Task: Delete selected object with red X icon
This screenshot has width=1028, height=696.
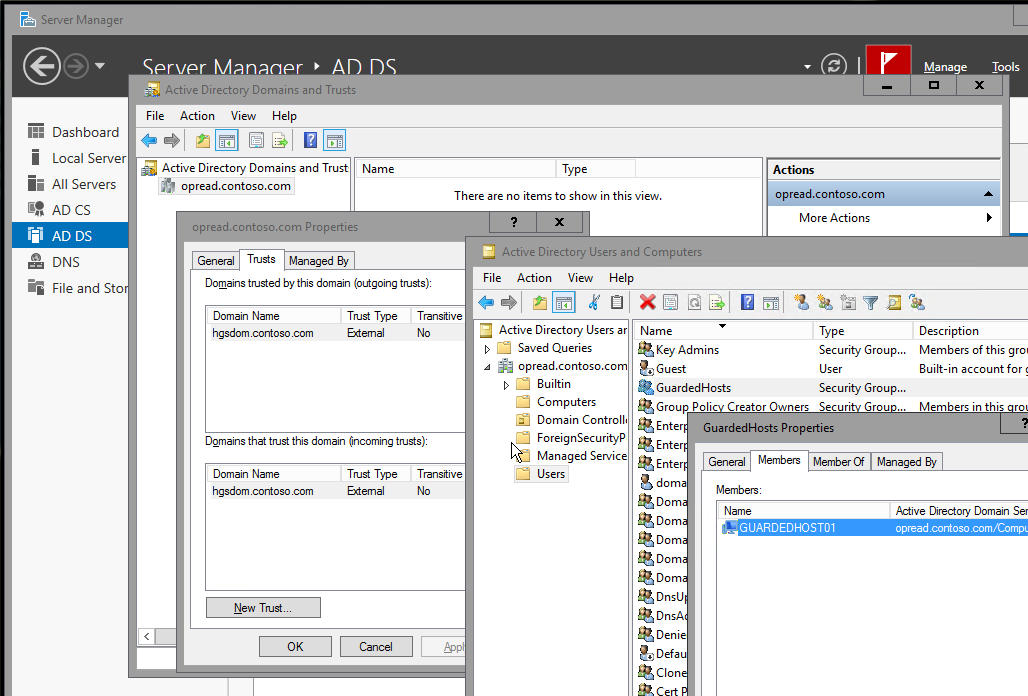Action: click(646, 302)
